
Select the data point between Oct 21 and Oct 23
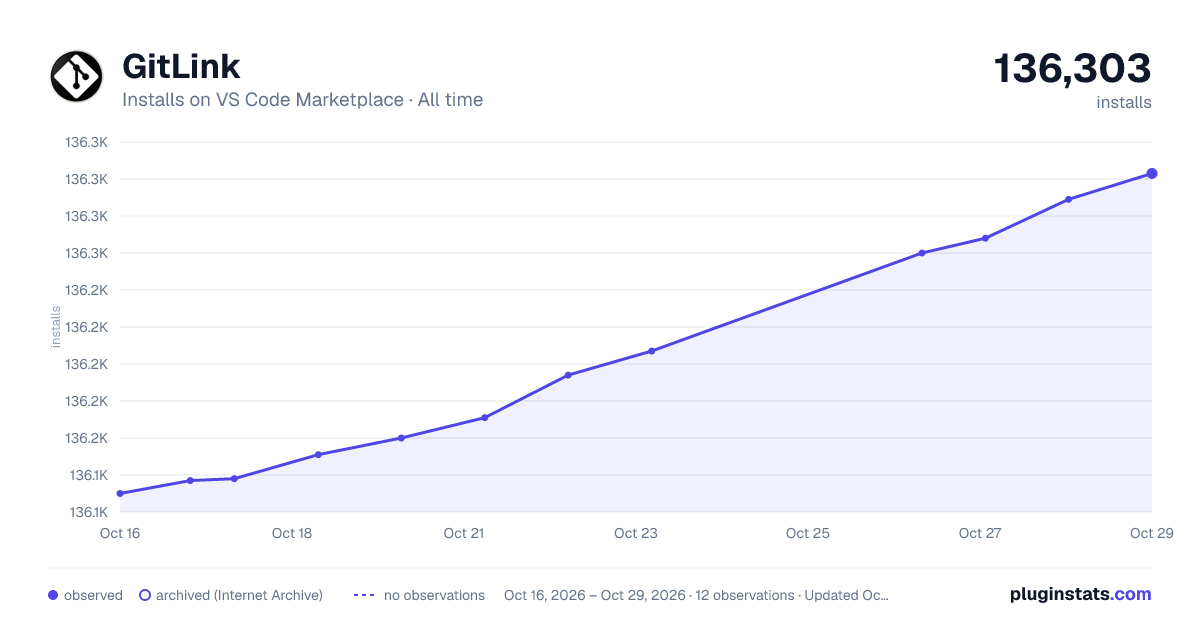coord(568,375)
